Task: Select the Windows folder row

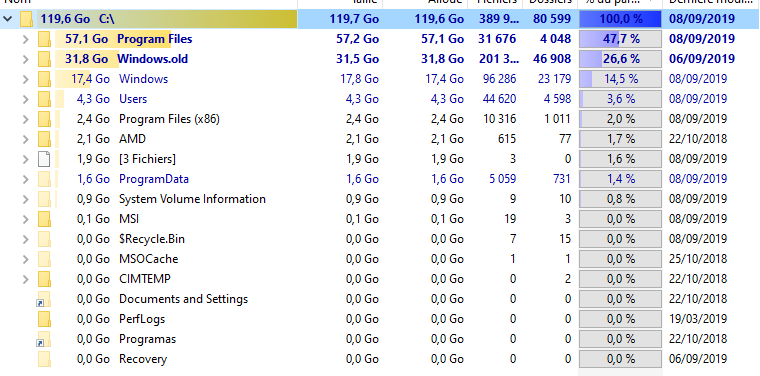Action: point(380,79)
